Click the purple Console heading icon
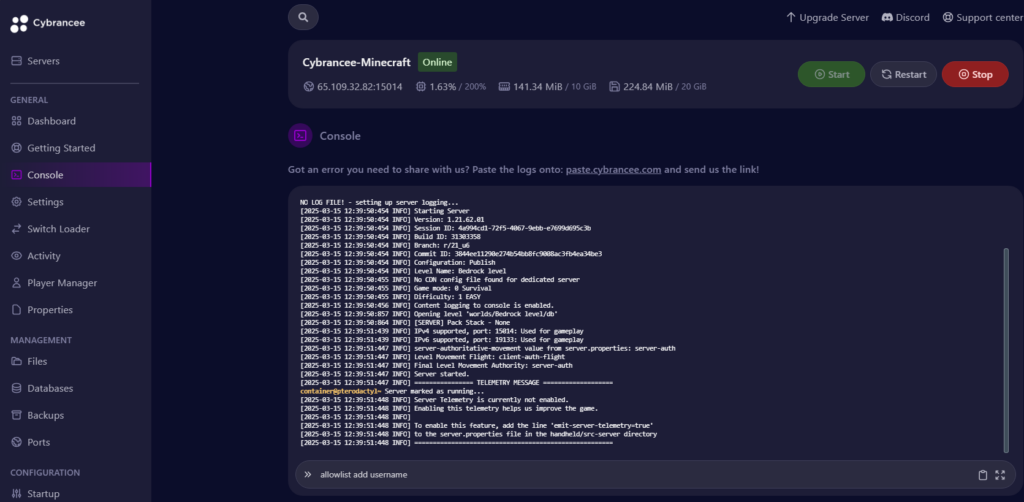The height and width of the screenshot is (502, 1024). (x=300, y=136)
